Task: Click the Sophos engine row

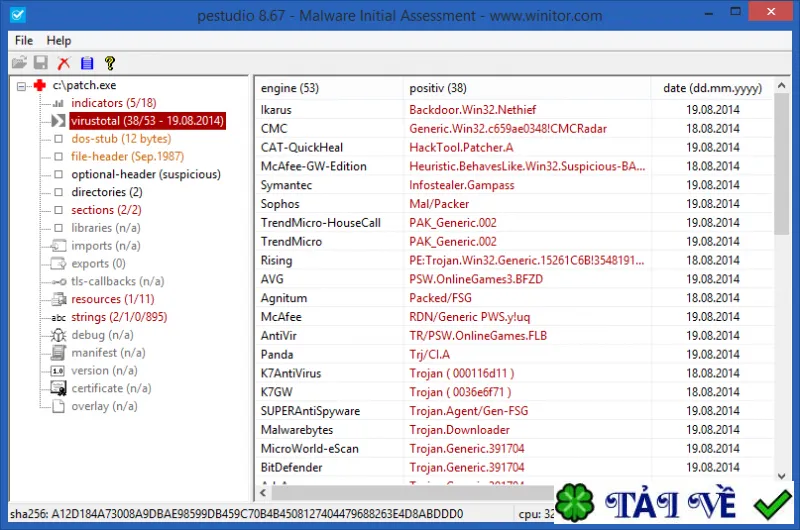Action: [x=514, y=204]
